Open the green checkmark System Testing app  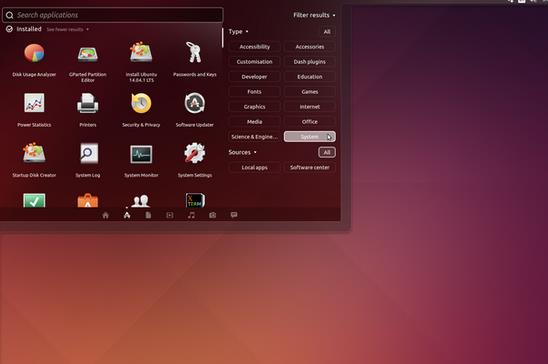click(x=34, y=200)
